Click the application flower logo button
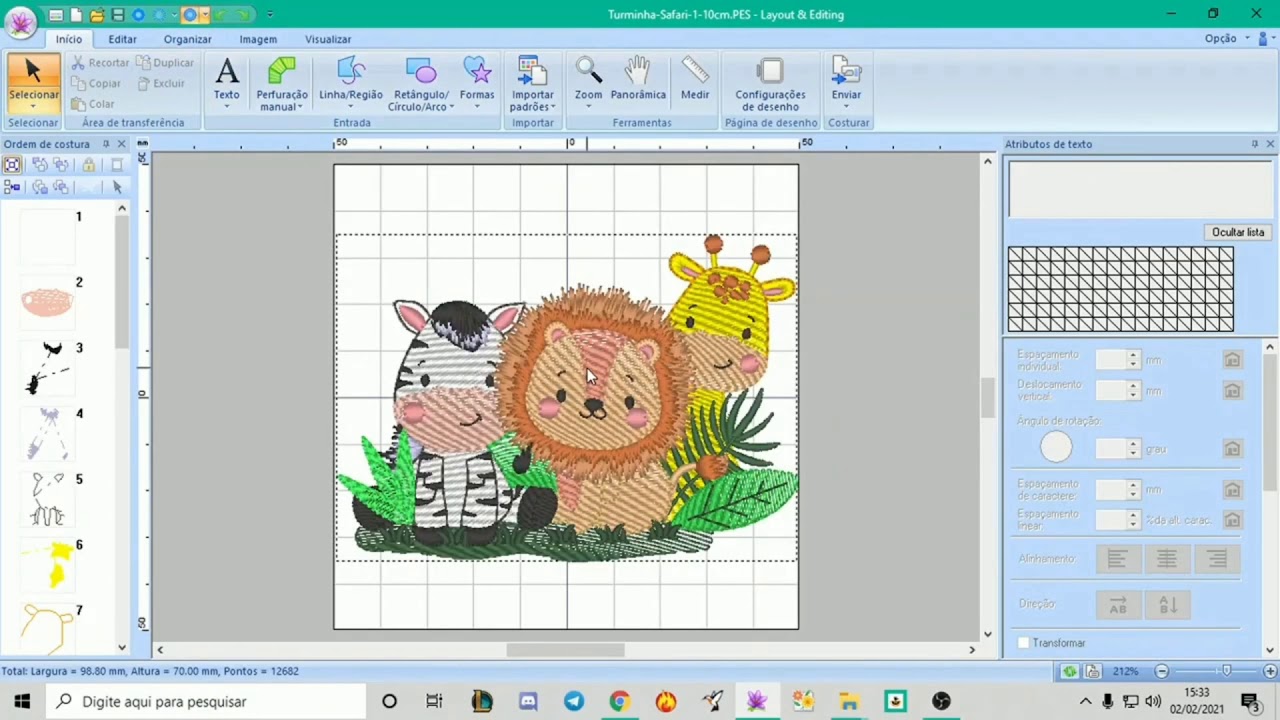This screenshot has height=720, width=1280. point(21,22)
